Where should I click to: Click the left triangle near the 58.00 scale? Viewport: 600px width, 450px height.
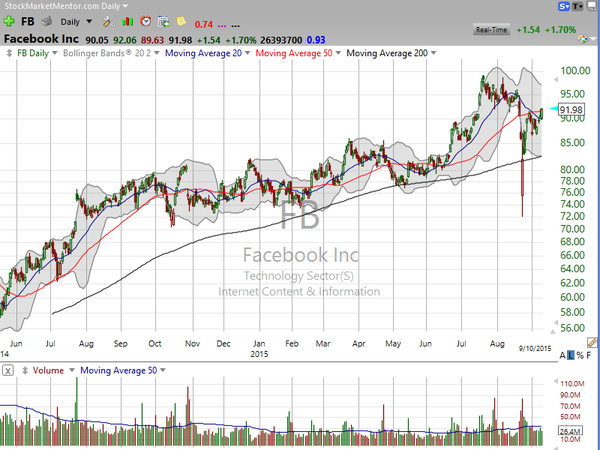click(556, 323)
